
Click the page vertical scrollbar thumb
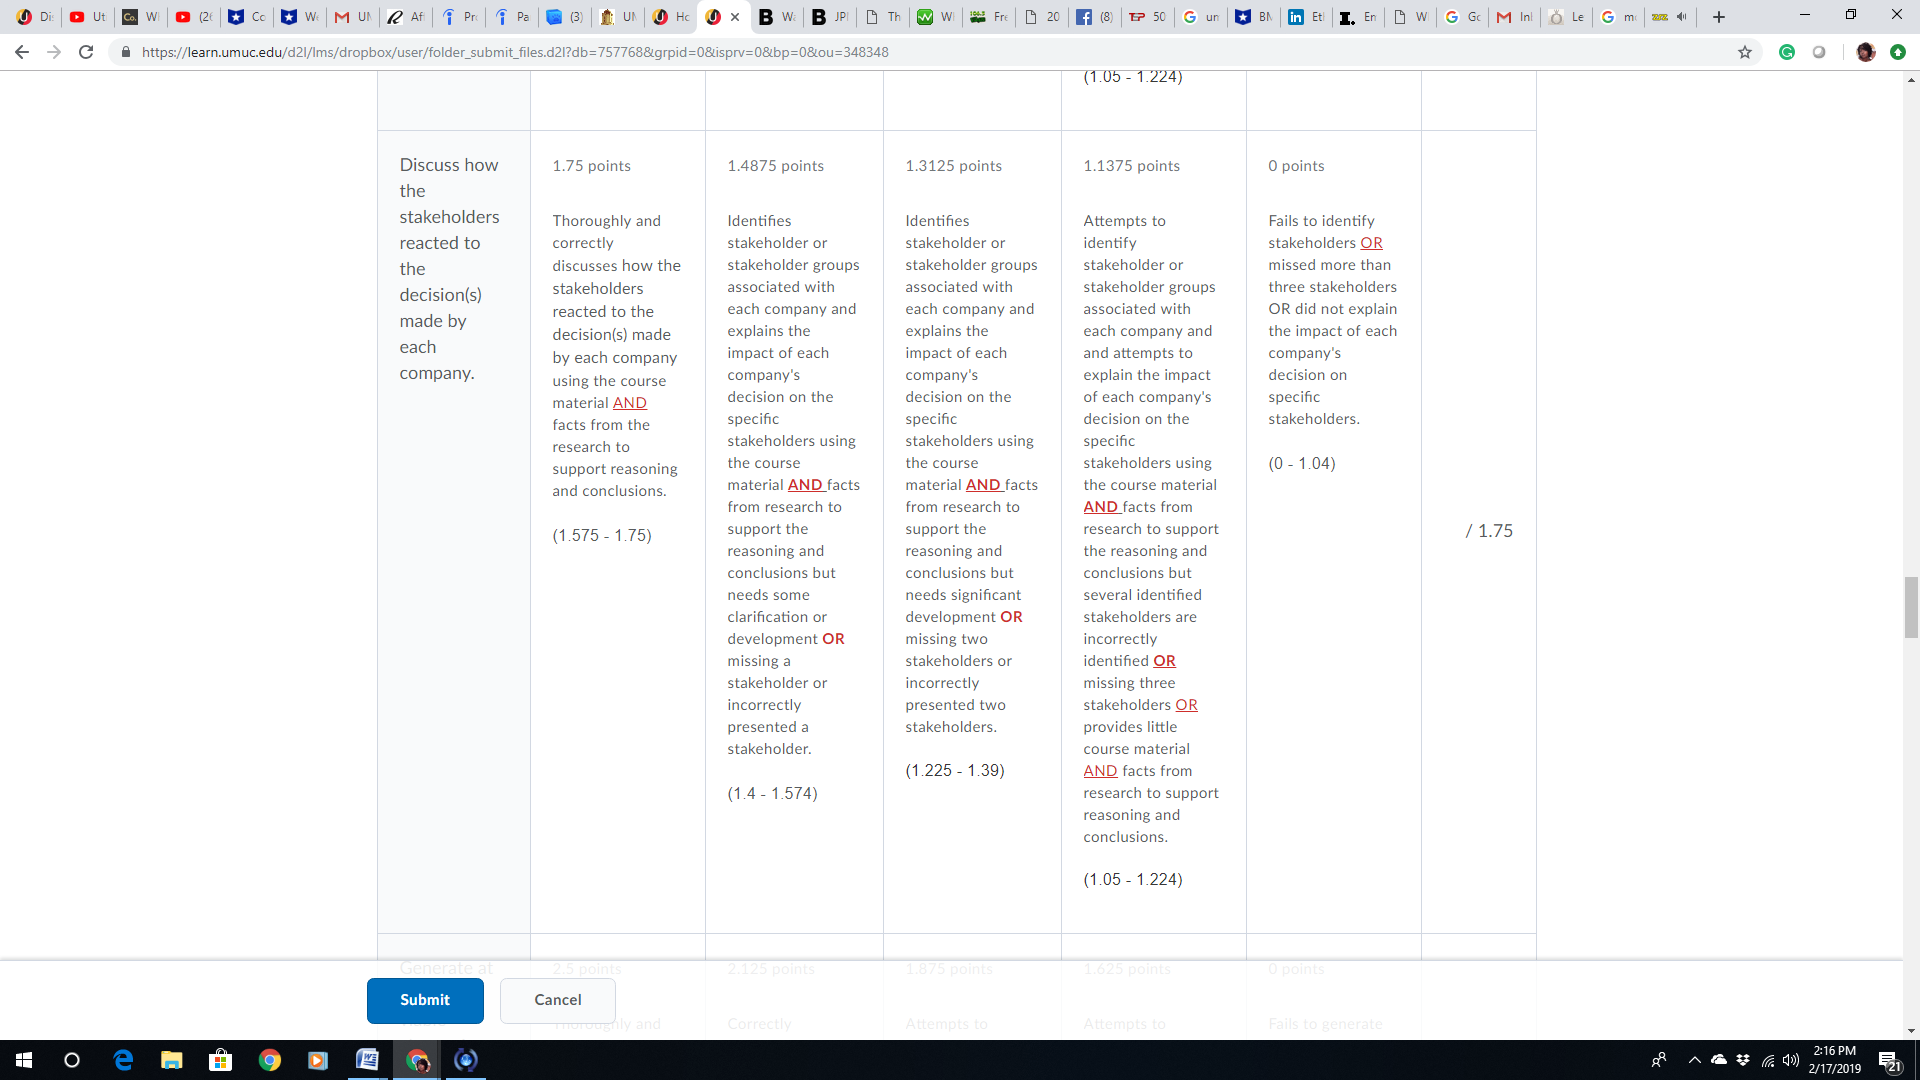[x=1911, y=606]
